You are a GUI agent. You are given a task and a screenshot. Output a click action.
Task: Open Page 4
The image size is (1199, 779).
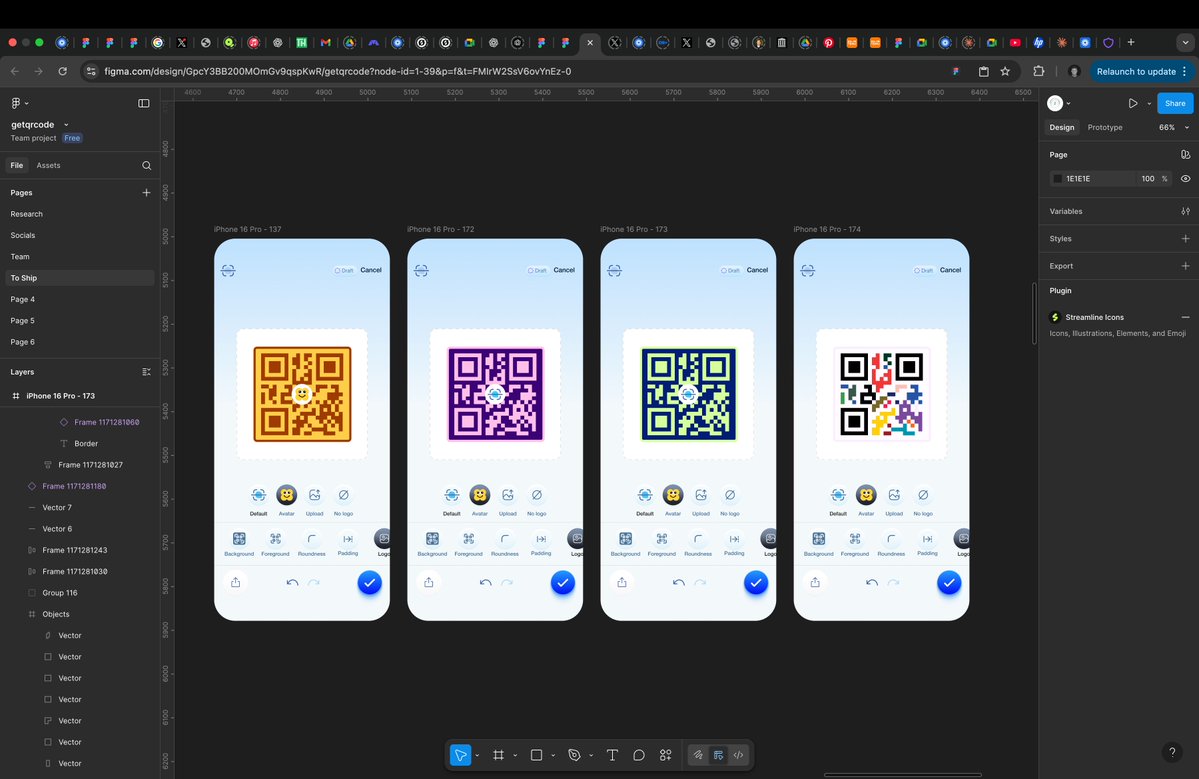point(23,300)
